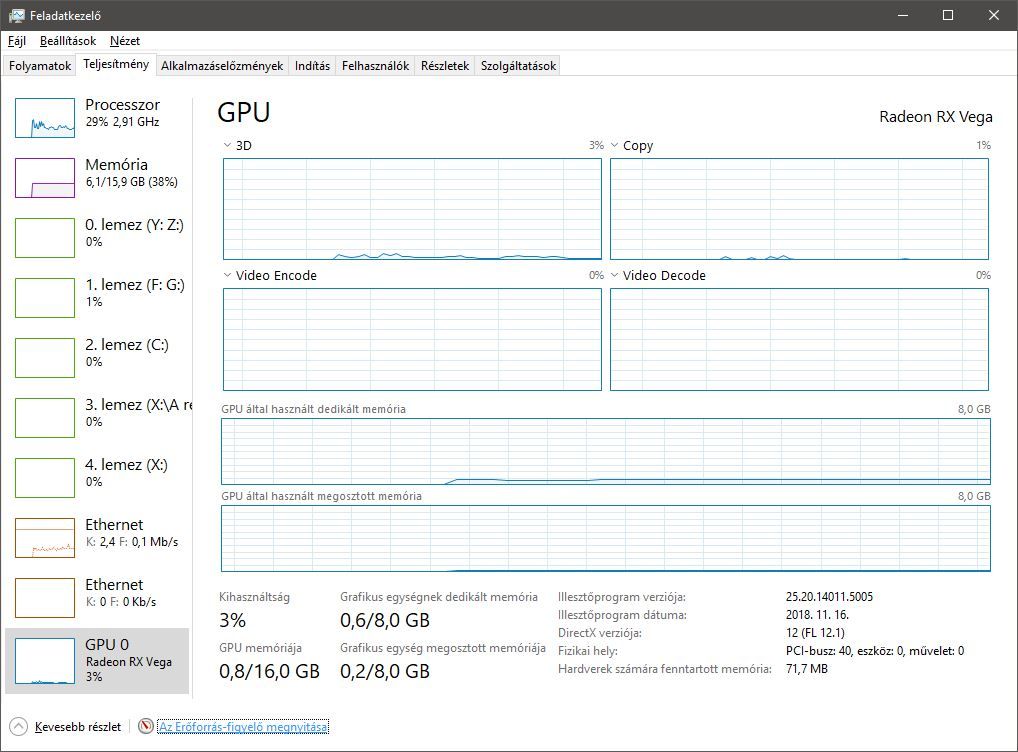The width and height of the screenshot is (1018, 752).
Task: Switch to the Részletek tab
Action: point(445,66)
